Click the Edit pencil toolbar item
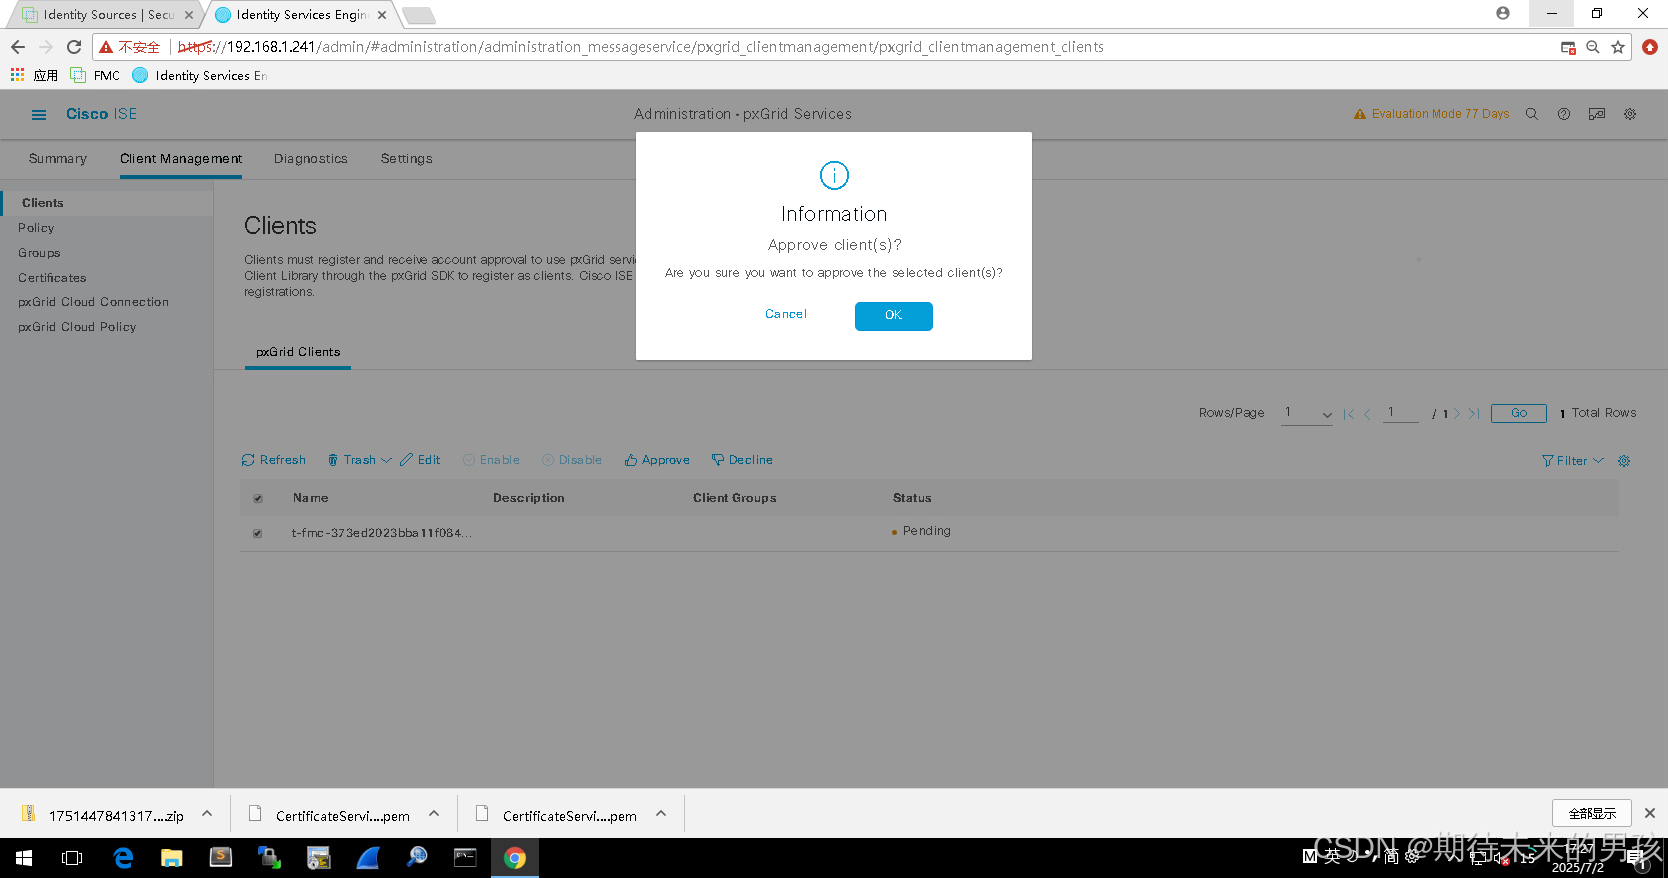Image resolution: width=1668 pixels, height=878 pixels. [x=420, y=460]
